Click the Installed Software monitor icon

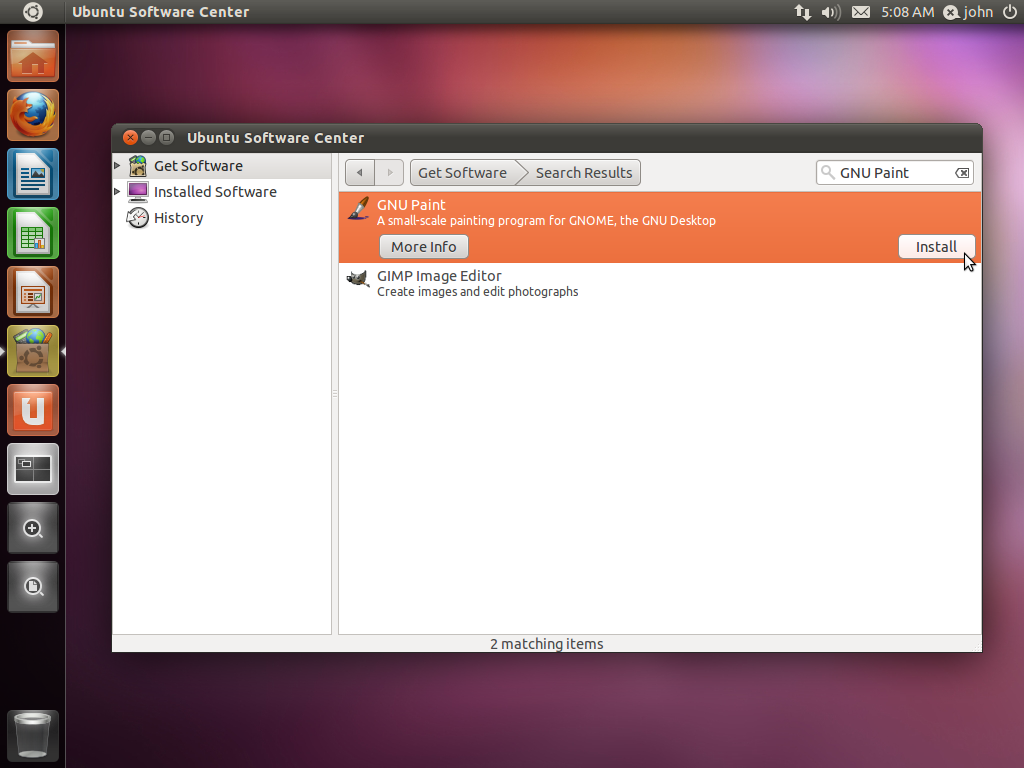click(x=138, y=192)
